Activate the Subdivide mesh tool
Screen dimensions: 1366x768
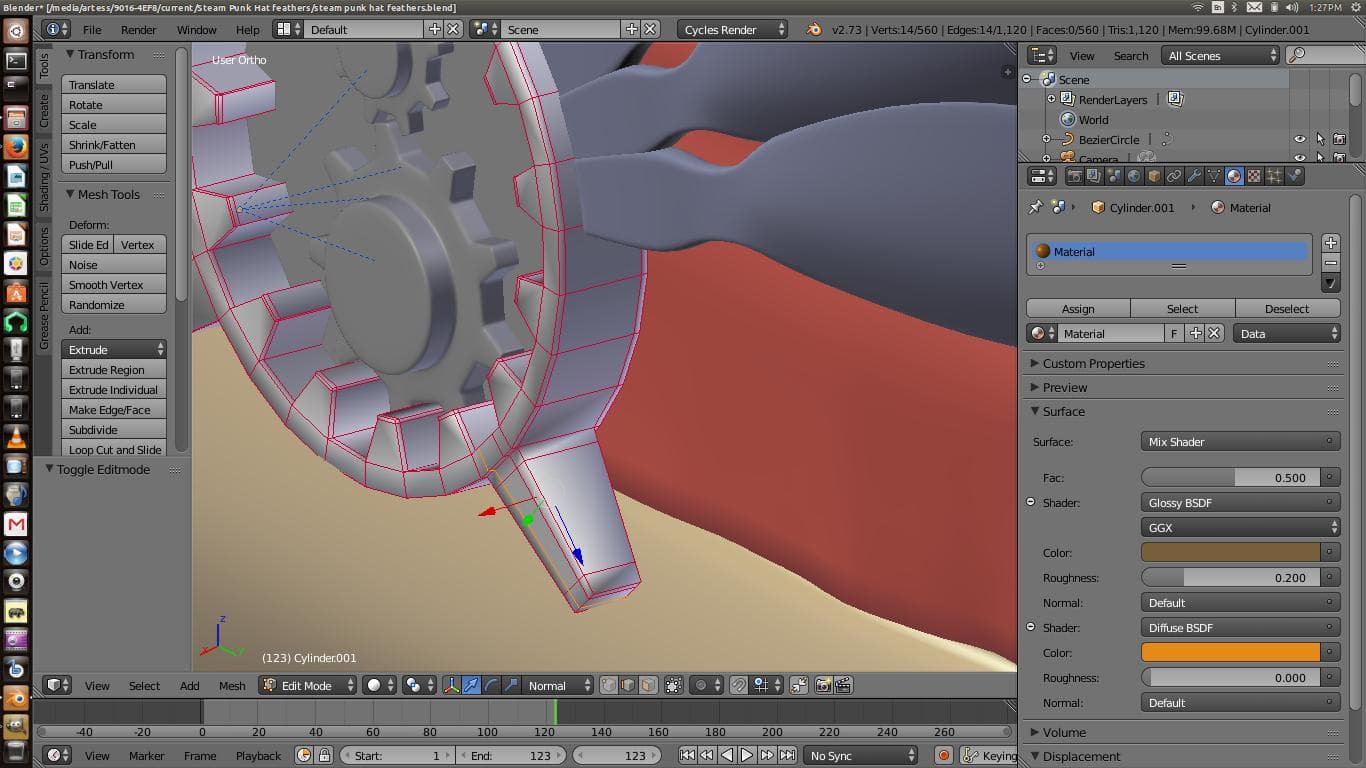[x=113, y=429]
